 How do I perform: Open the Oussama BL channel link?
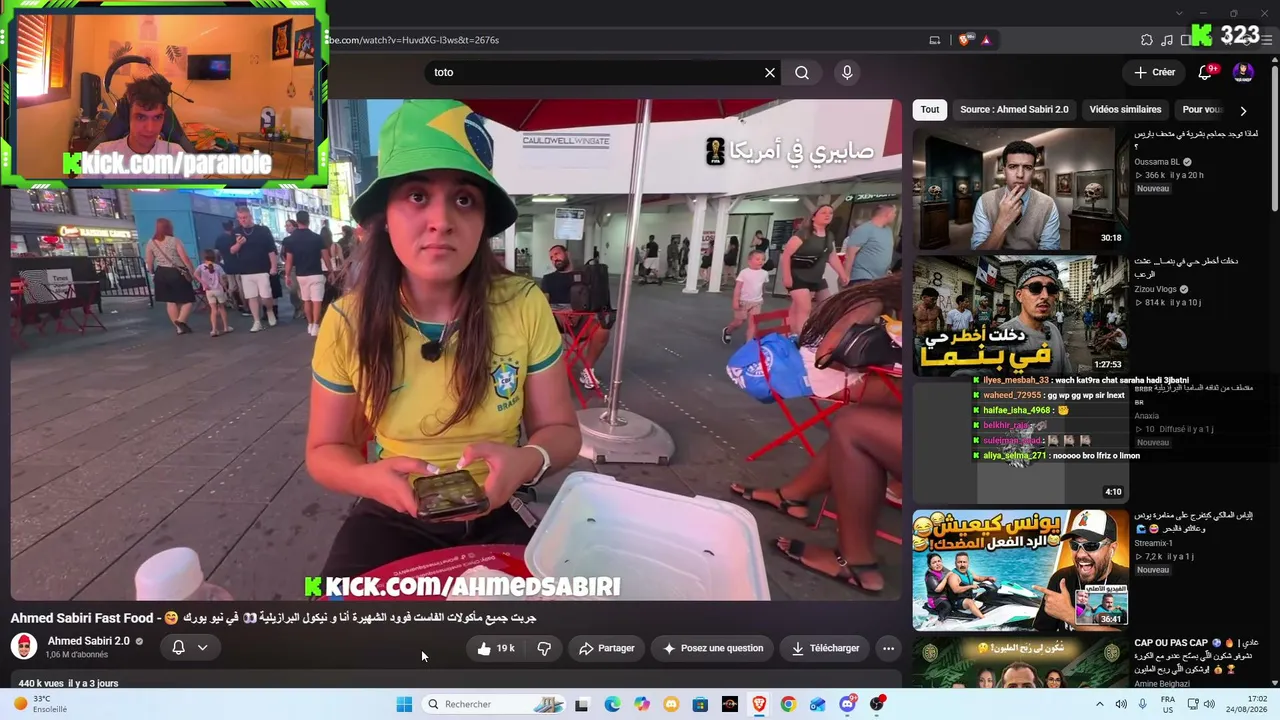click(x=1157, y=162)
